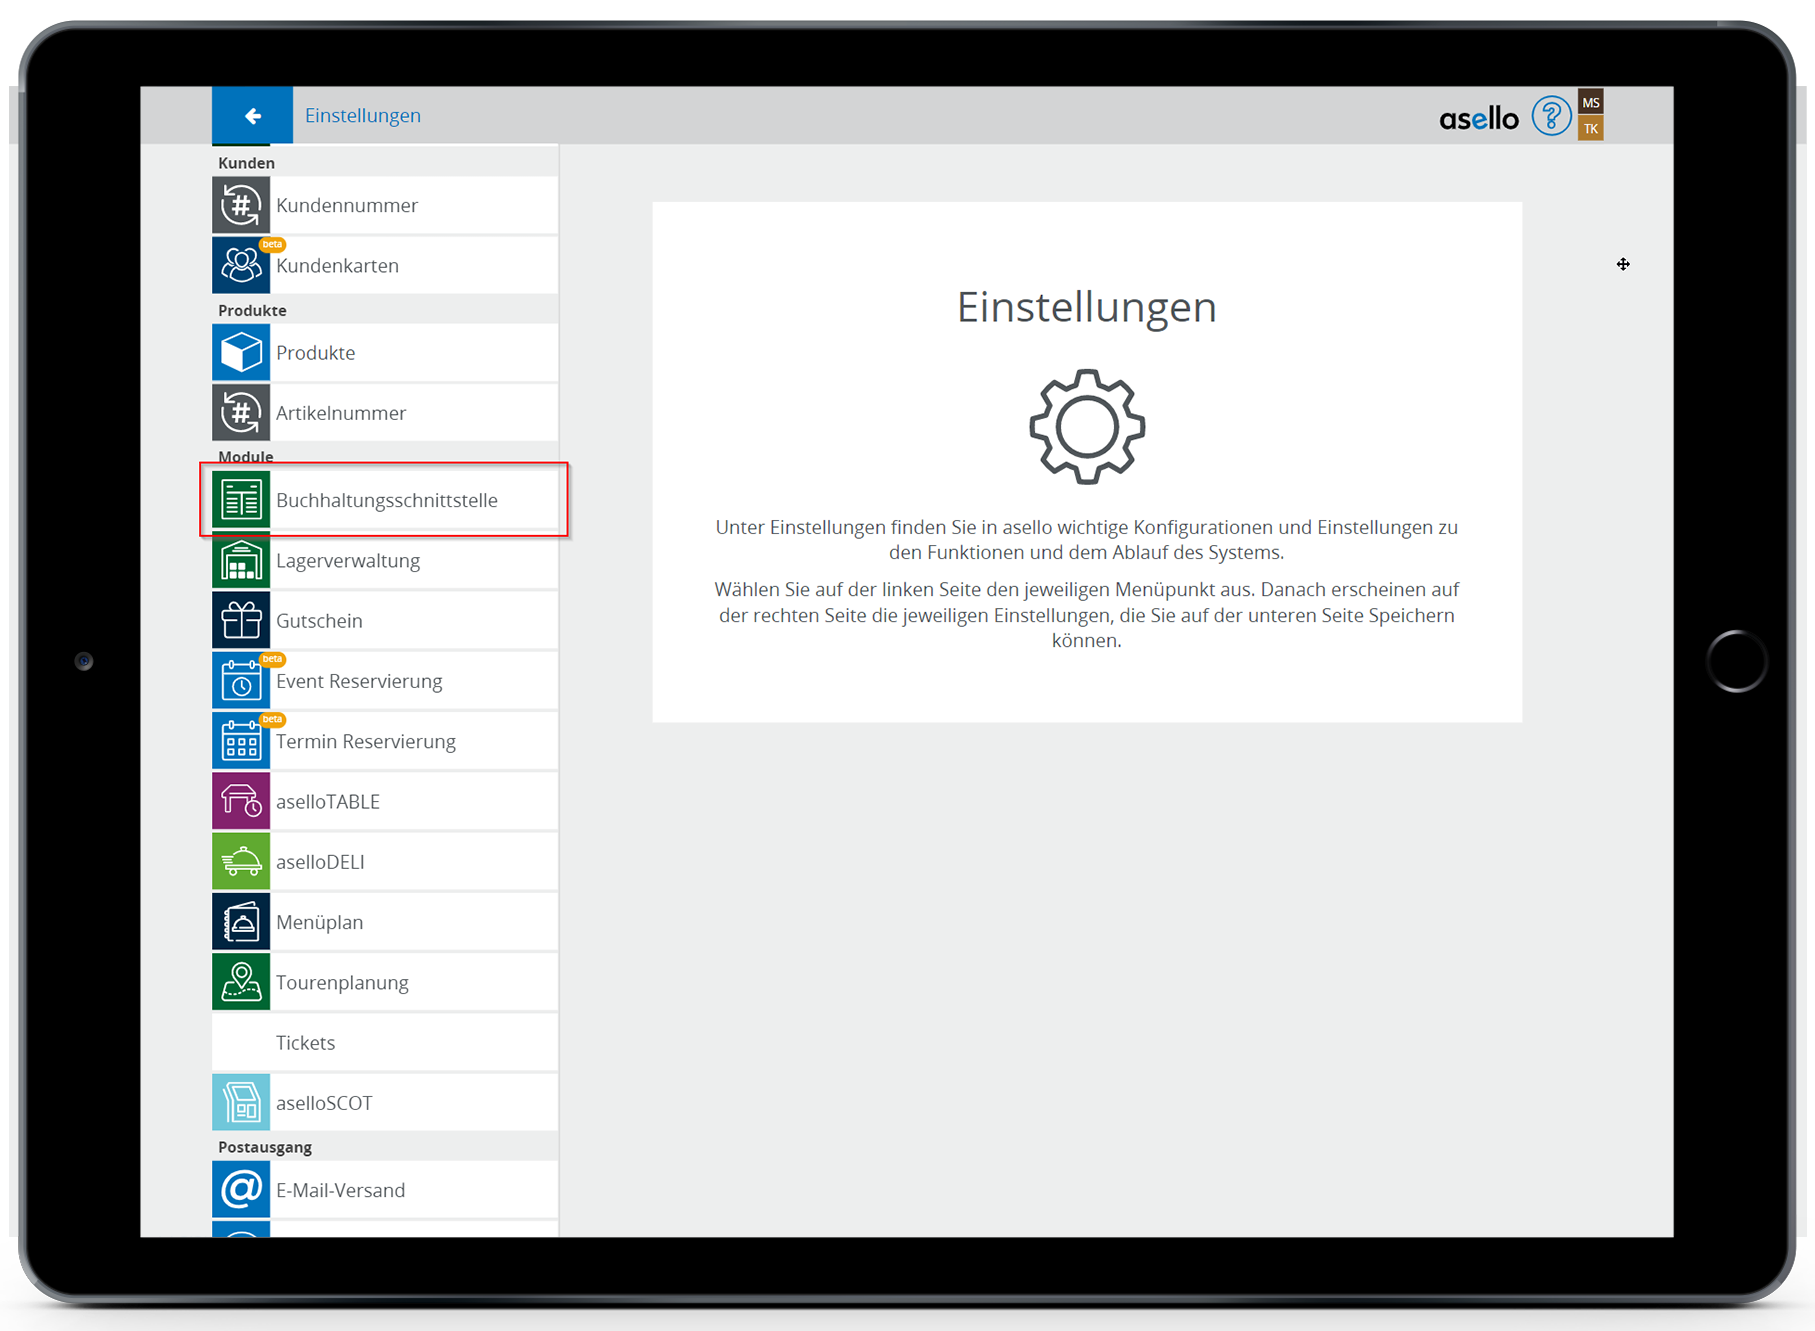Click the MS user badge
This screenshot has height=1331, width=1815.
click(x=1590, y=103)
